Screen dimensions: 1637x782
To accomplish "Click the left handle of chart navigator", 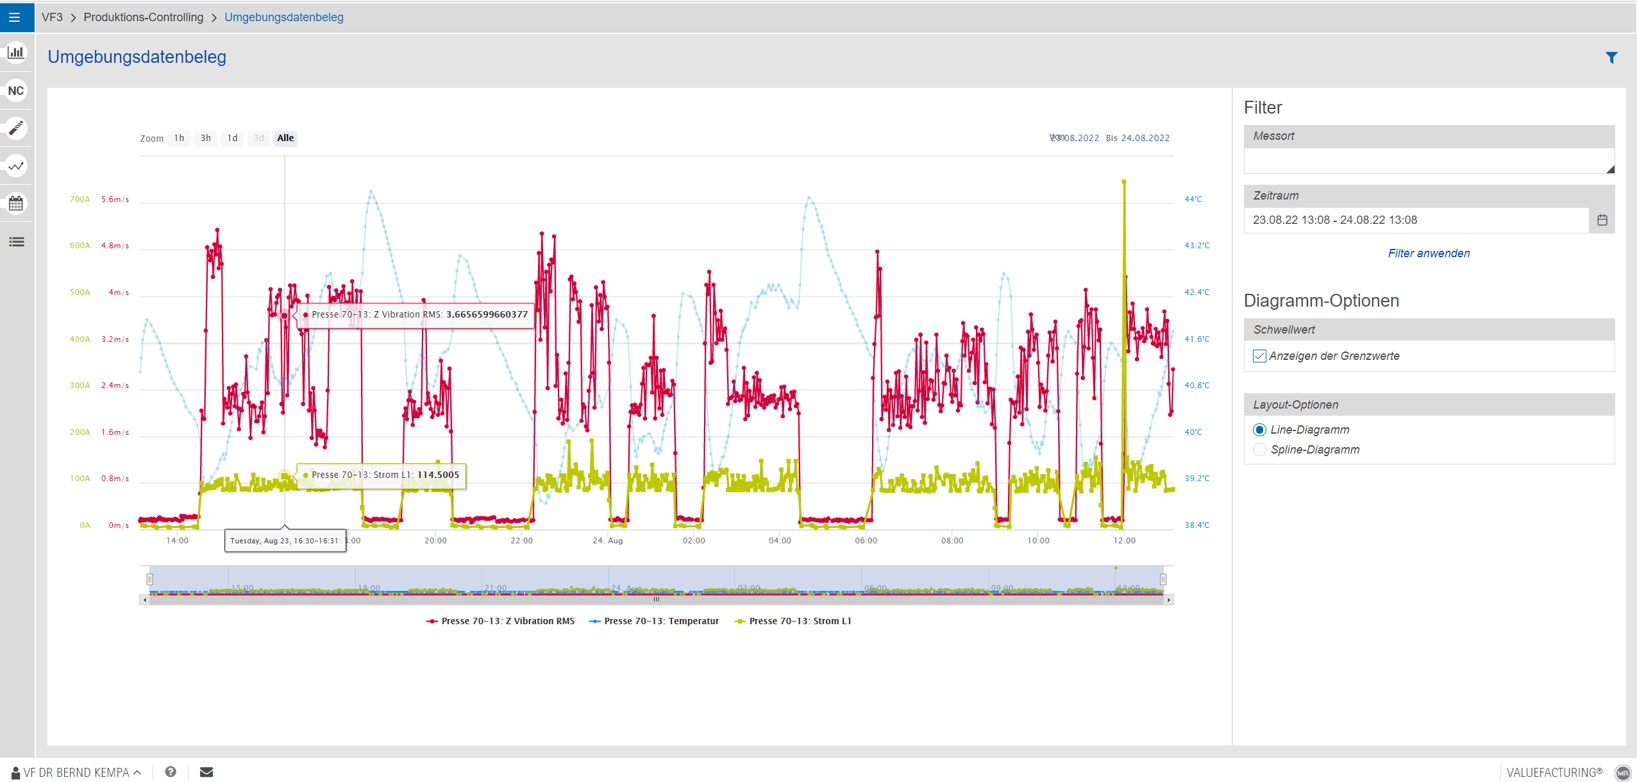I will pyautogui.click(x=150, y=579).
